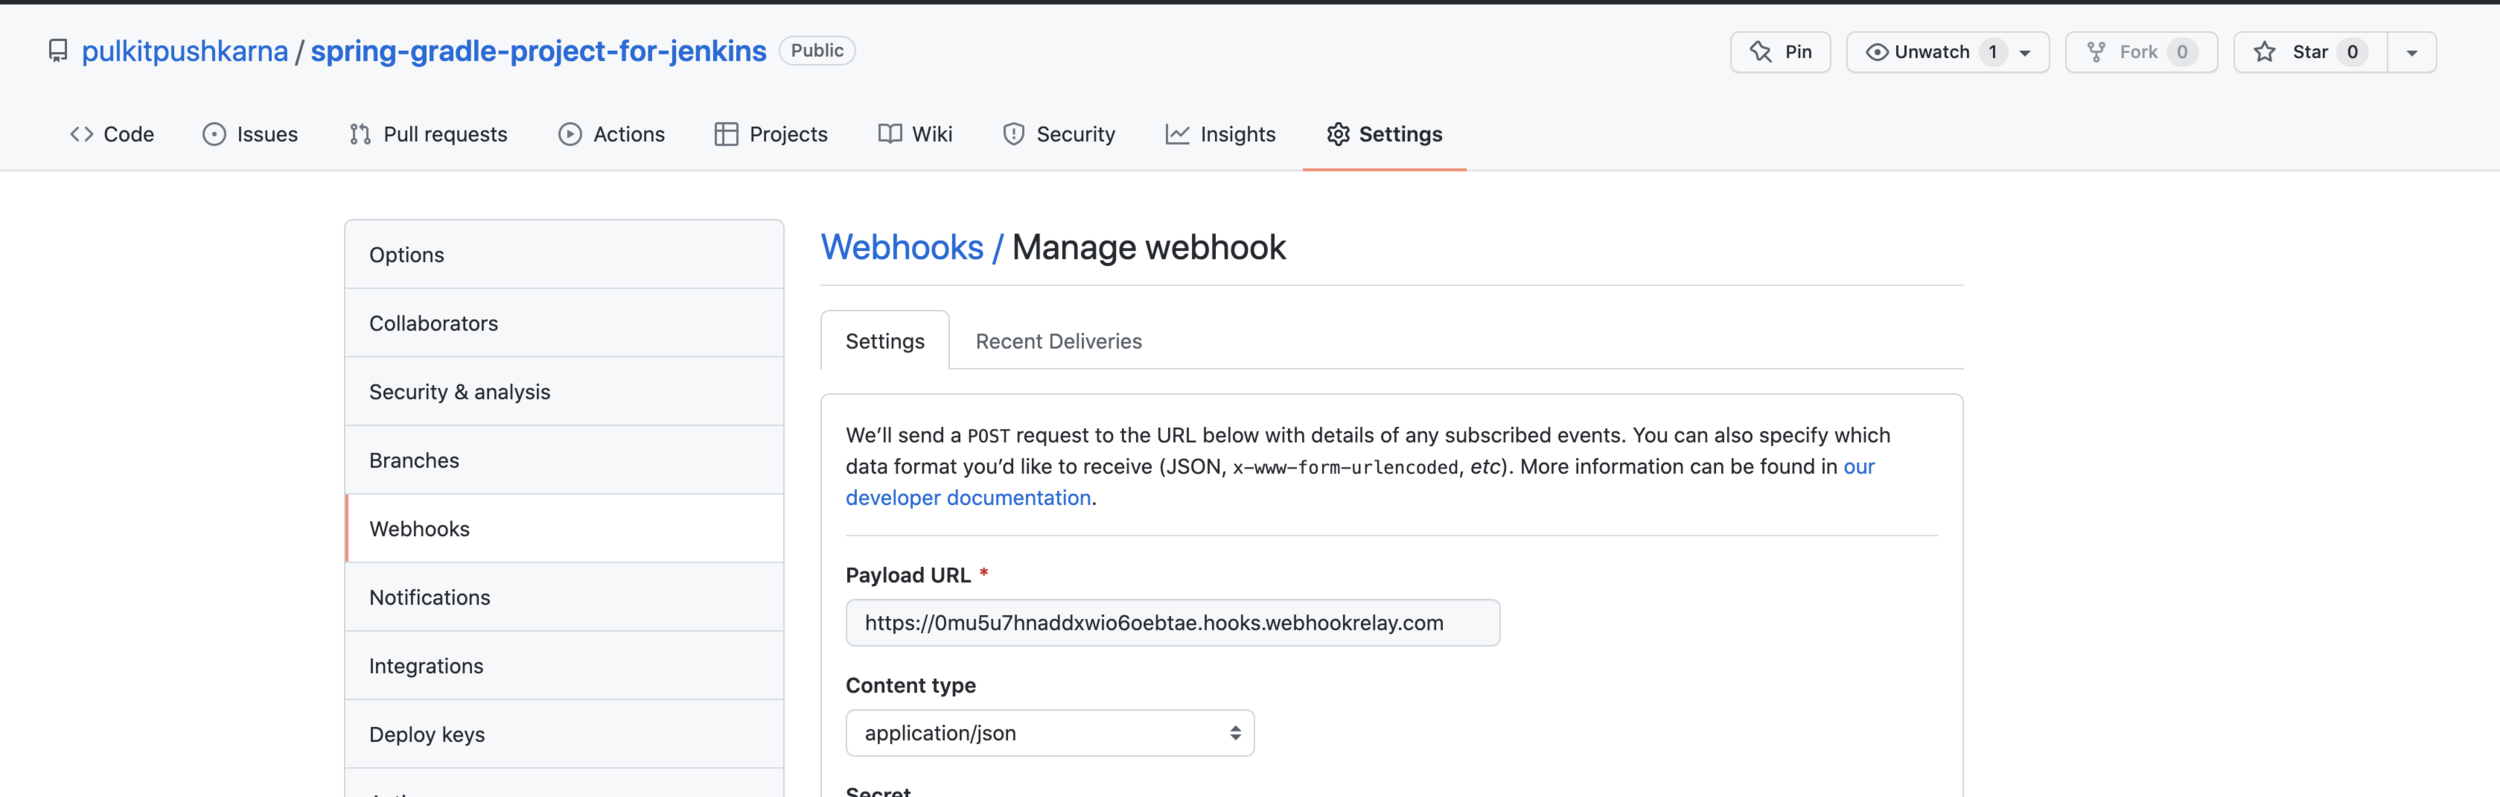Screen dimensions: 2500x797
Task: Click the Settings gear icon
Action: point(1338,134)
